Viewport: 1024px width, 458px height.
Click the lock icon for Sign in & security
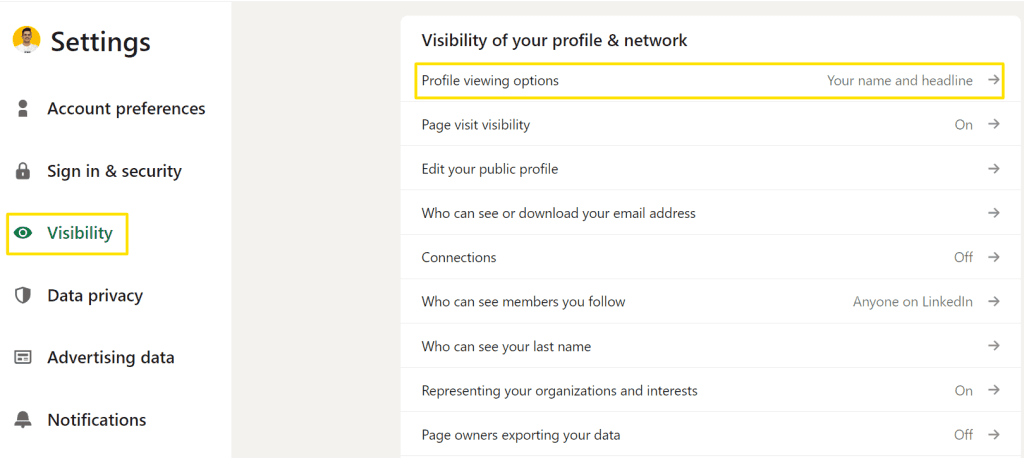pyautogui.click(x=23, y=171)
